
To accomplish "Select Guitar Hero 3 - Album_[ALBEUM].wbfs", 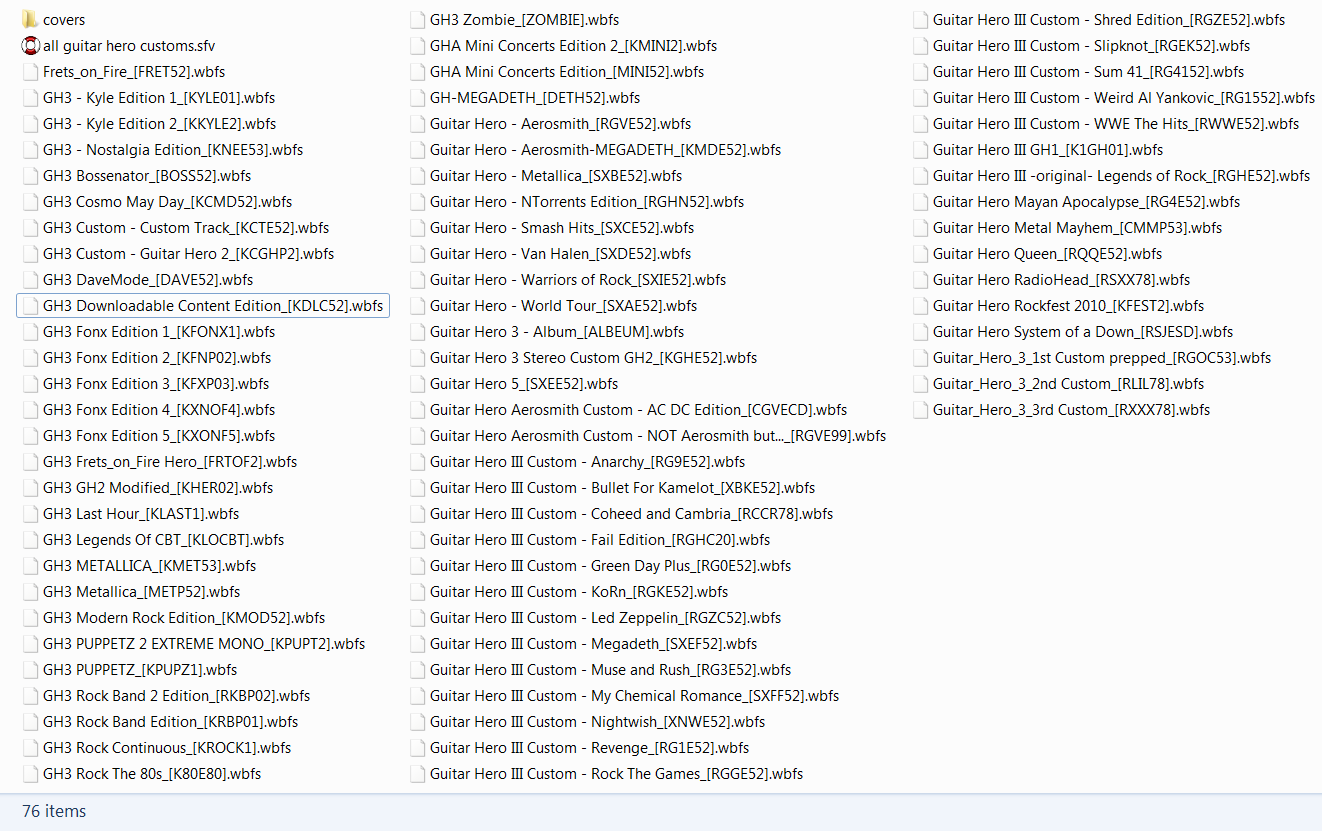I will pos(557,332).
